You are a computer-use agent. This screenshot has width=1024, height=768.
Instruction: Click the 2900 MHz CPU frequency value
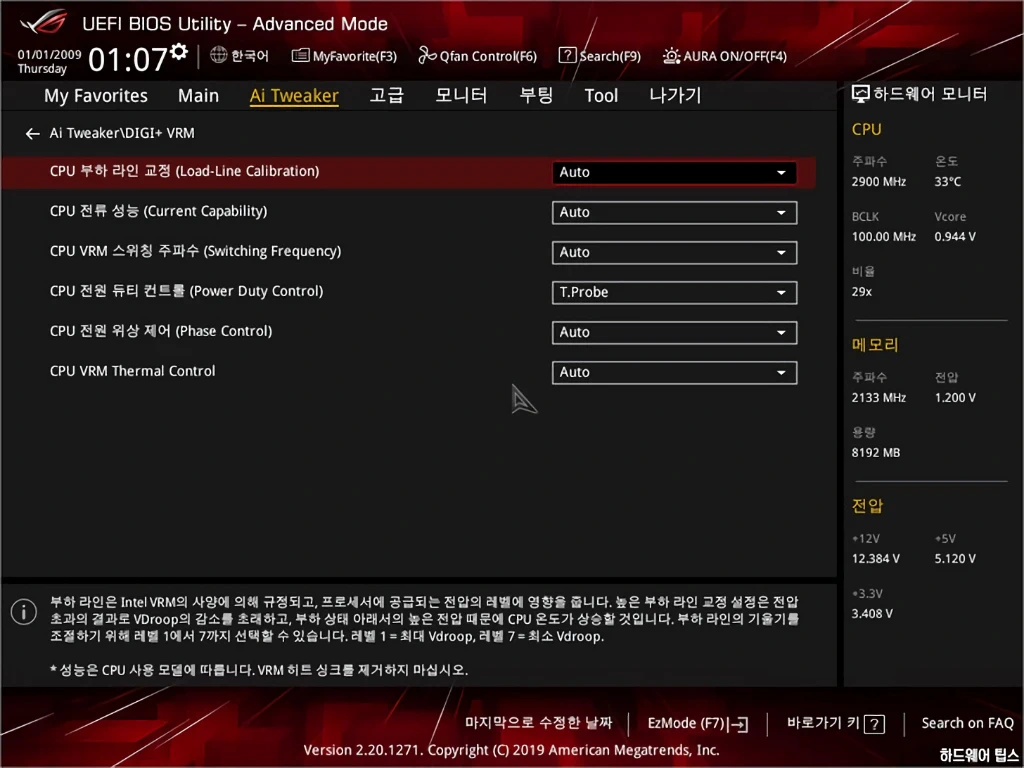[878, 182]
